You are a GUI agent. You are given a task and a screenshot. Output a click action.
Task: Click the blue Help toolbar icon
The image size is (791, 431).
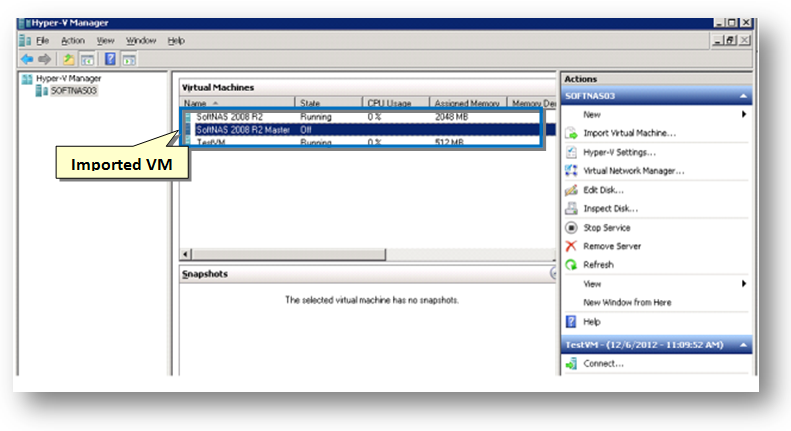110,59
